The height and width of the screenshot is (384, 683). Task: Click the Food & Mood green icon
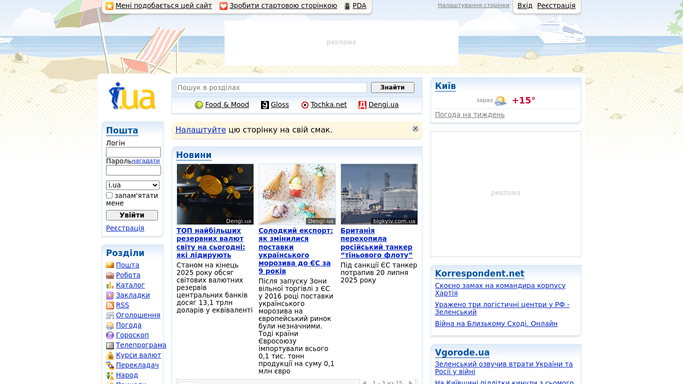pyautogui.click(x=199, y=105)
